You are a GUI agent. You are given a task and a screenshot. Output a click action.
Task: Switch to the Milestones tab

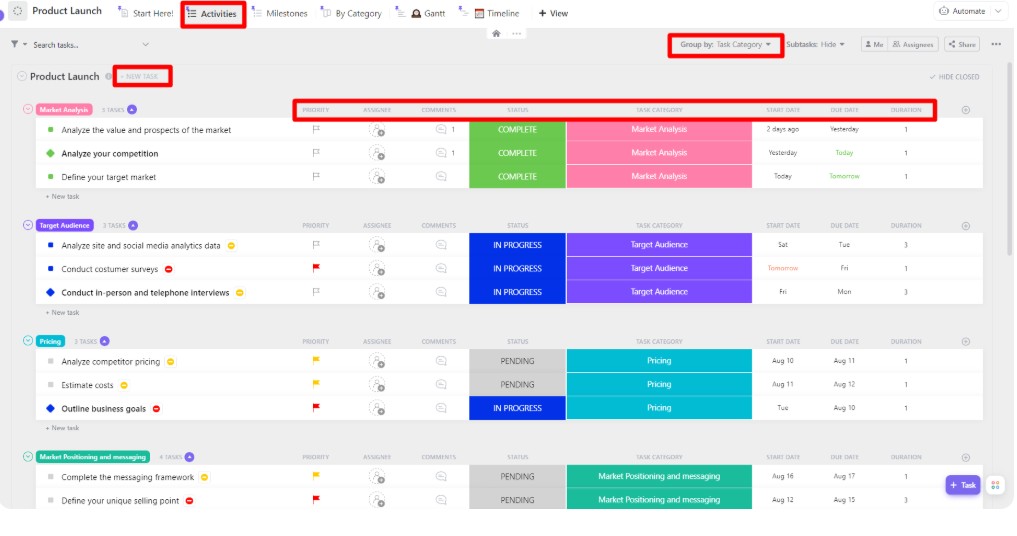point(280,13)
